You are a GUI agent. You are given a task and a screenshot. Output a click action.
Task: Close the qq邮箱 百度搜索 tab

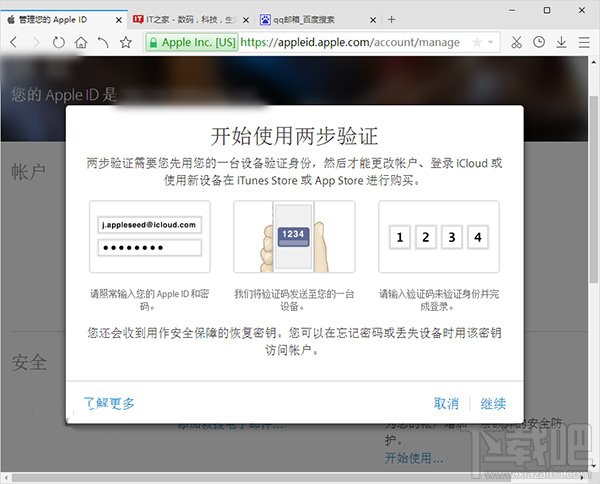(x=373, y=20)
